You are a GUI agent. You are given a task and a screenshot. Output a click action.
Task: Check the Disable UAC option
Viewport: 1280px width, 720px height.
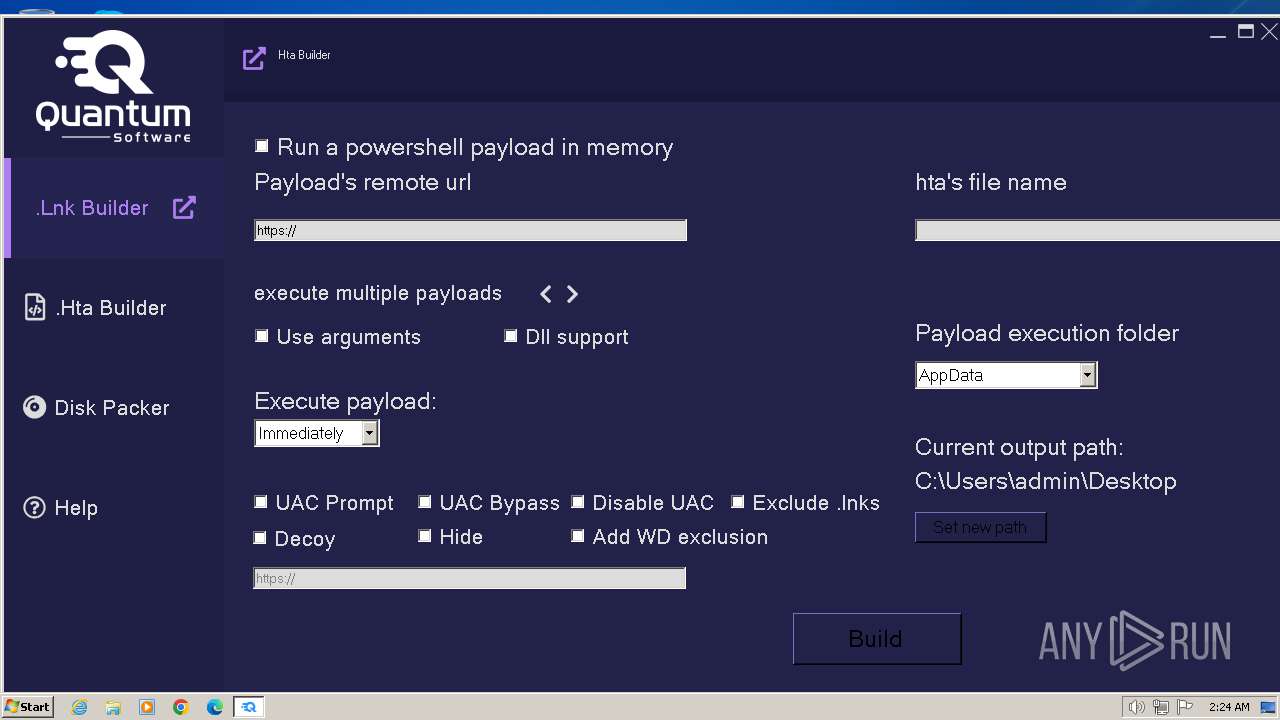click(578, 502)
